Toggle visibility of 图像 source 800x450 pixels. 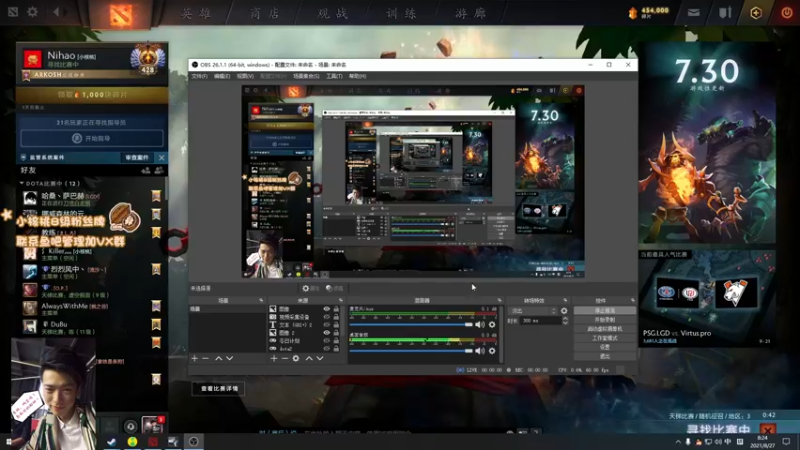(327, 309)
